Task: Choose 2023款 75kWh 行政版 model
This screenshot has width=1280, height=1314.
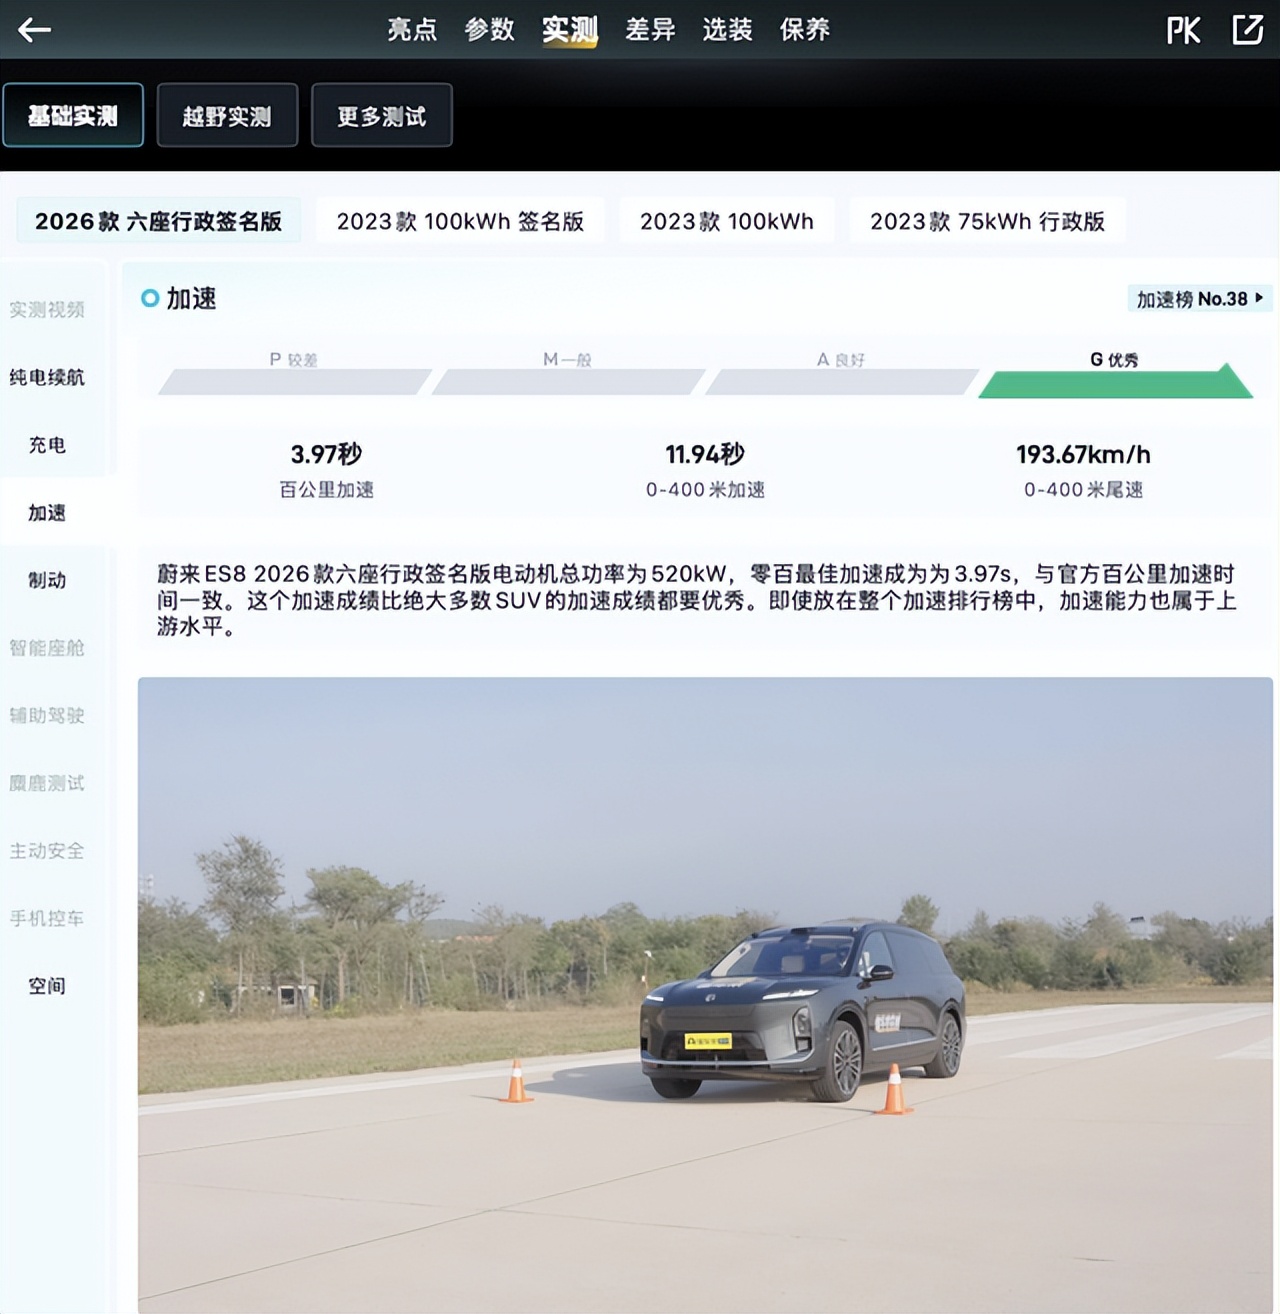Action: pos(987,221)
